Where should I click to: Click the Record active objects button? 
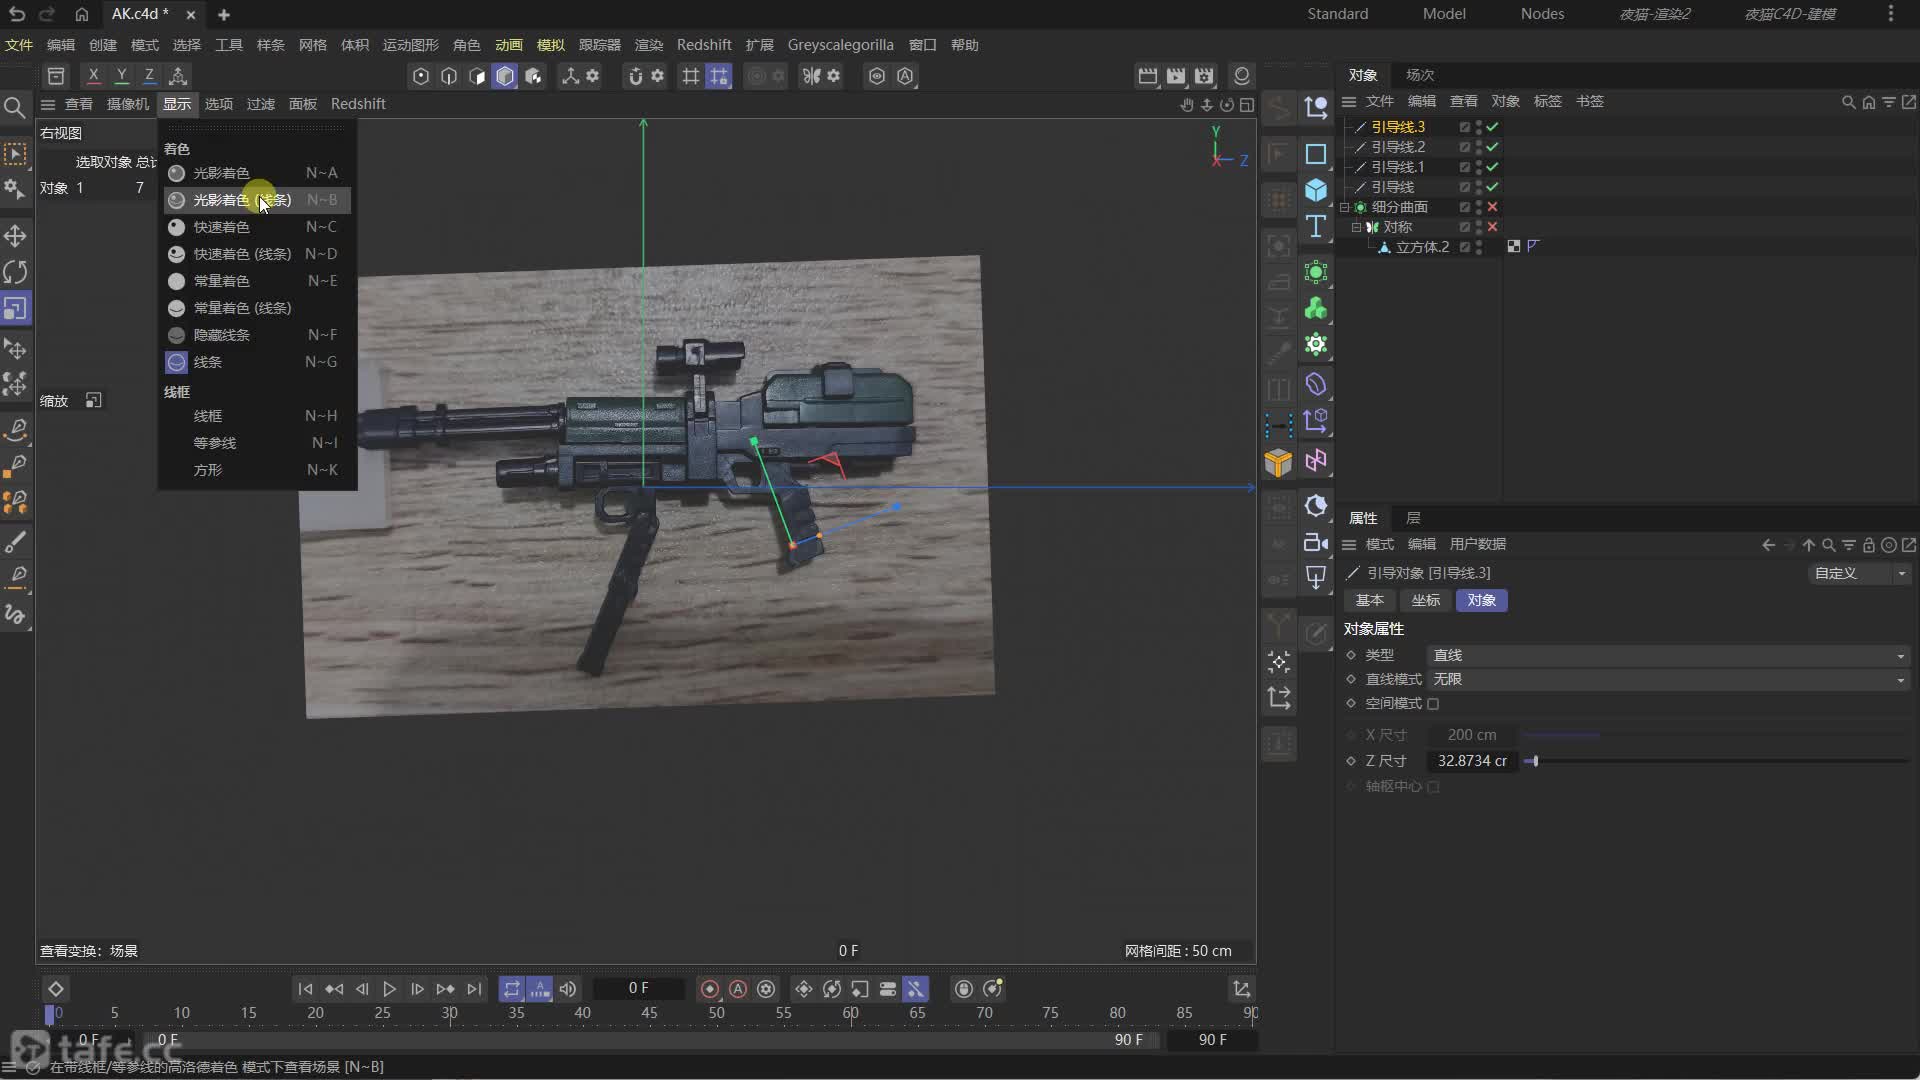pos(710,989)
